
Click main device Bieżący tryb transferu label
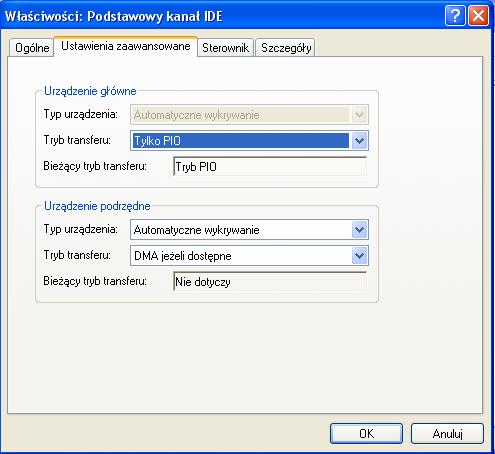coord(95,166)
